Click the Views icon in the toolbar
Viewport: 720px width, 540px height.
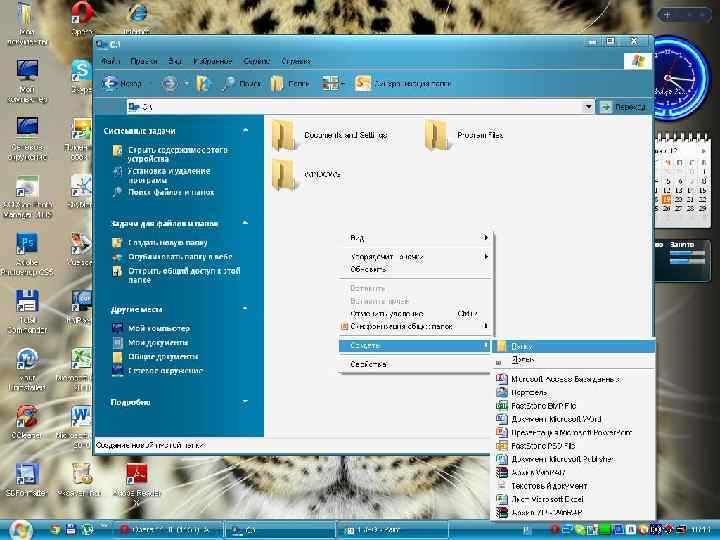330,84
